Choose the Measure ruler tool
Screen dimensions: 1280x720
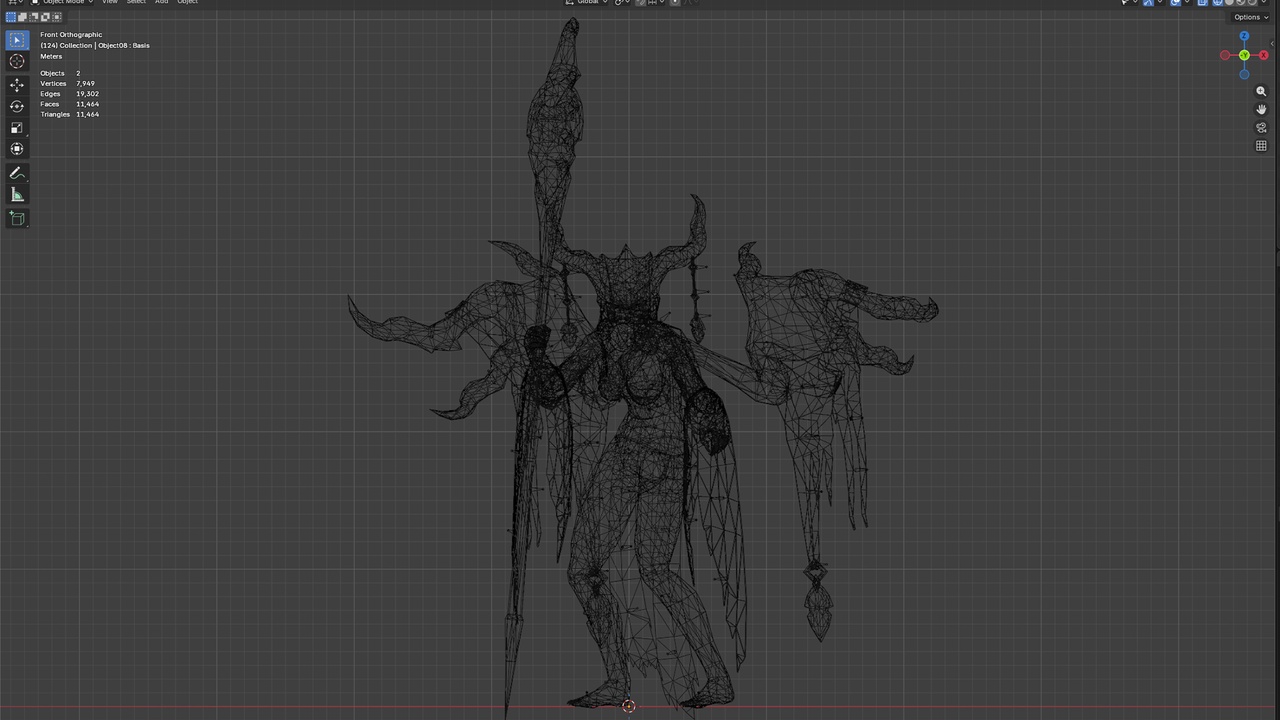(17, 195)
